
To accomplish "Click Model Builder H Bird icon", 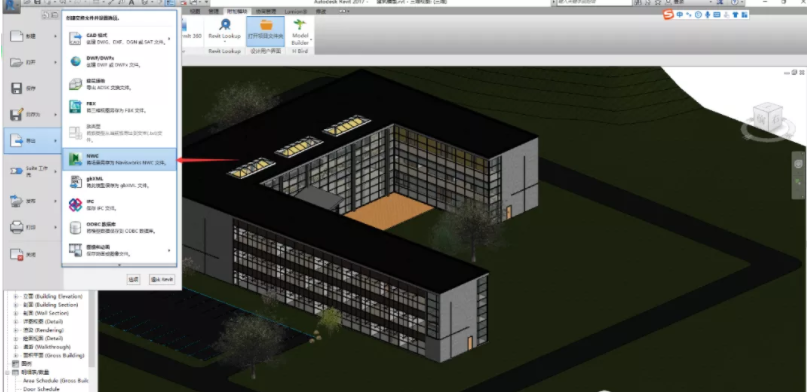I will pos(300,25).
